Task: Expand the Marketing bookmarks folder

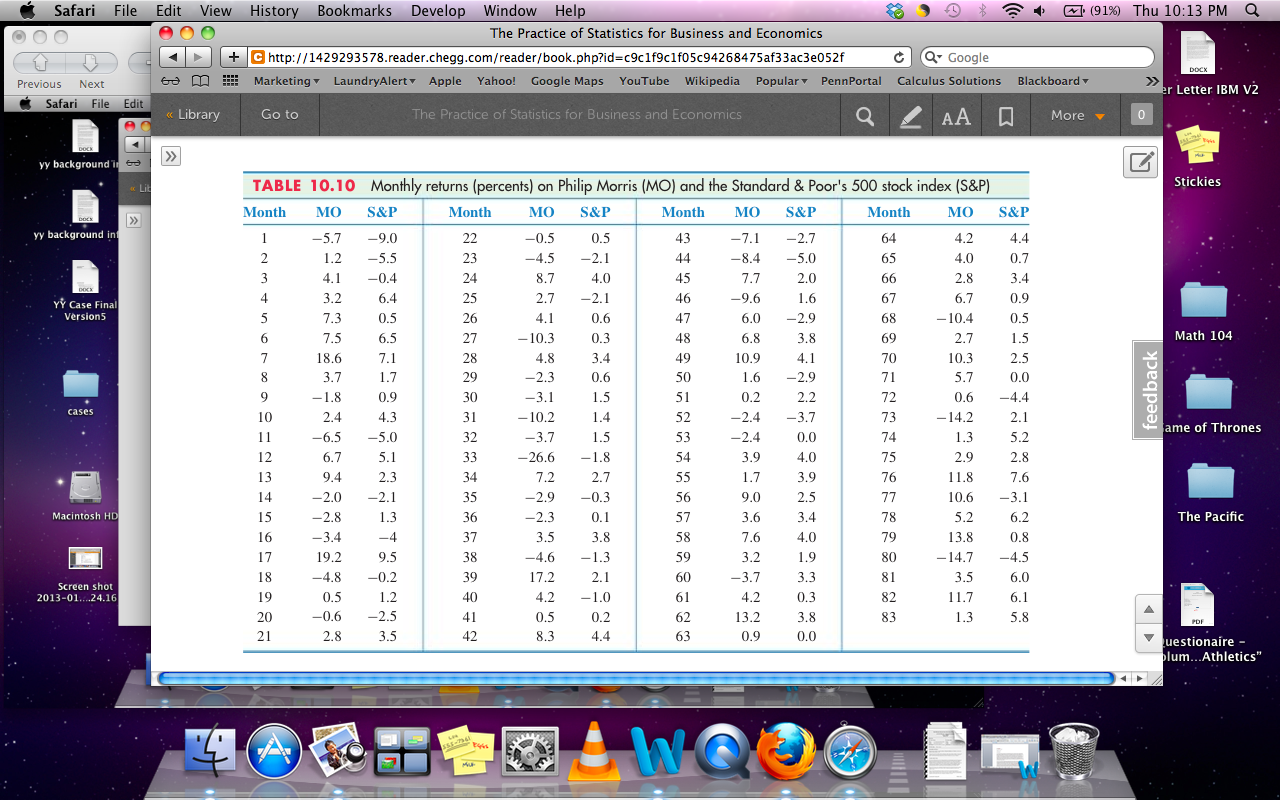Action: (286, 81)
